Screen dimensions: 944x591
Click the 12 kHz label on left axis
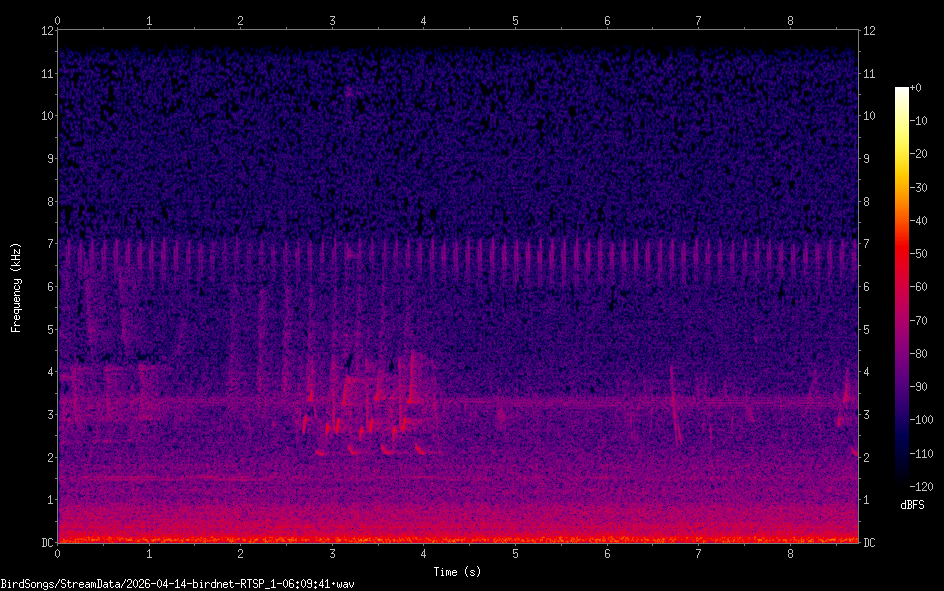pos(46,31)
